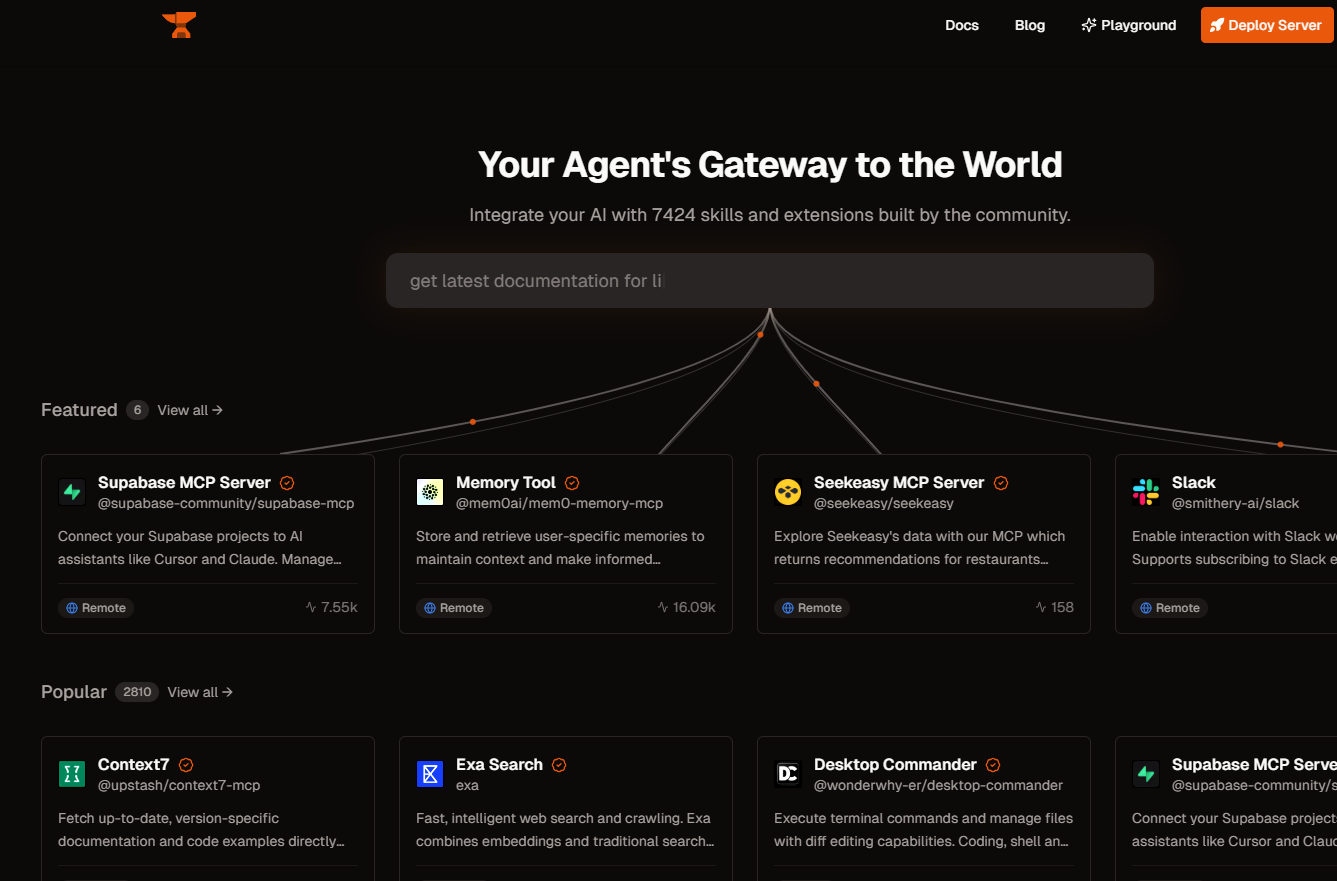Open the Blog page

pos(1030,25)
